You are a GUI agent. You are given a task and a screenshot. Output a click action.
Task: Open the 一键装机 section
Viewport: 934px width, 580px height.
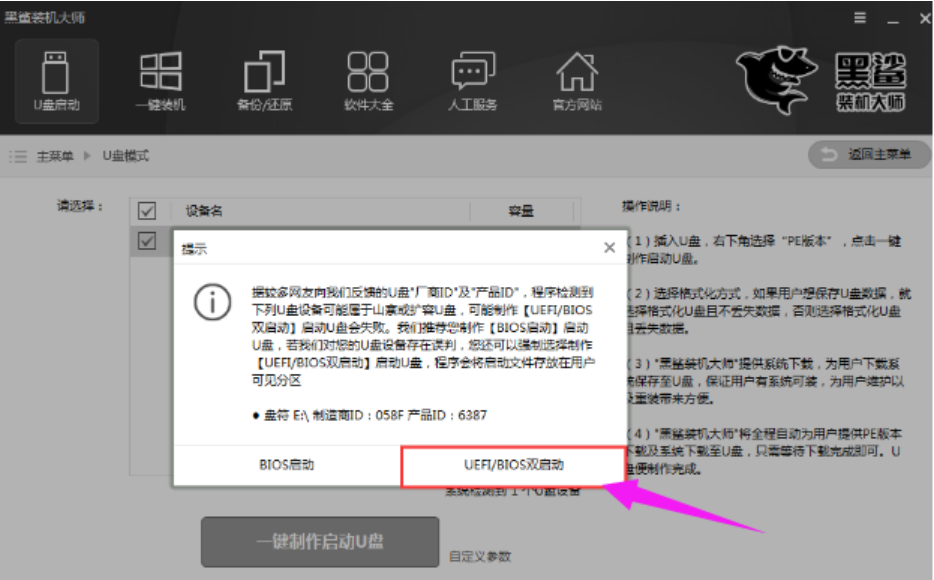(x=160, y=81)
